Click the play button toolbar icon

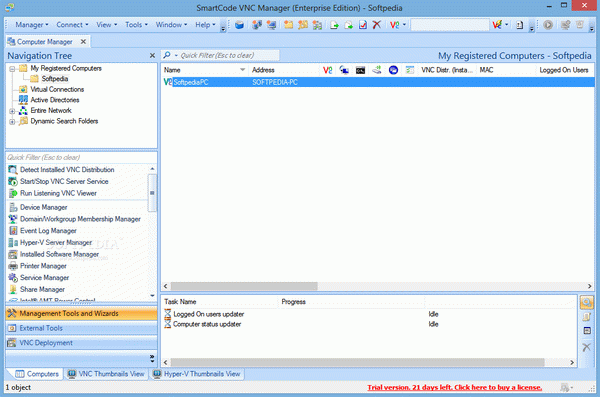click(548, 25)
